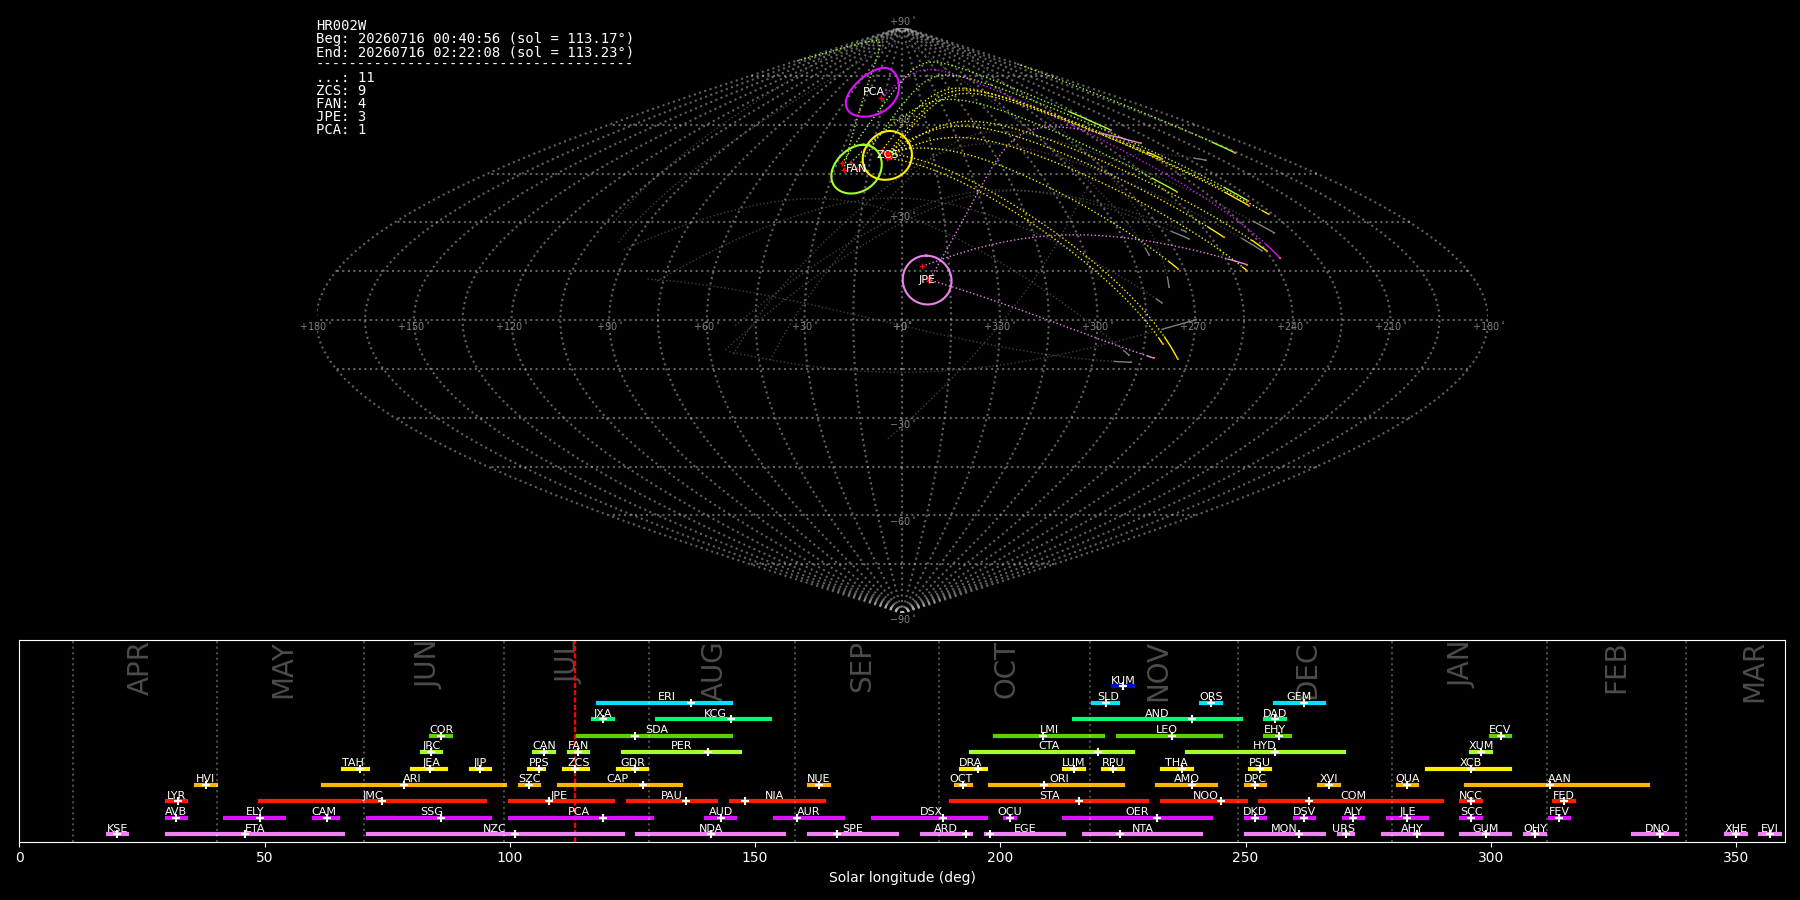Select the PER shower bar in timeline
The width and height of the screenshot is (1800, 900).
681,752
